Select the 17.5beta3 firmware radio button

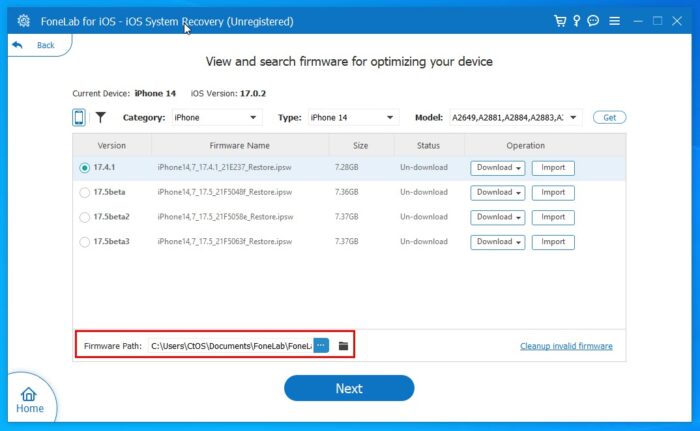[84, 242]
